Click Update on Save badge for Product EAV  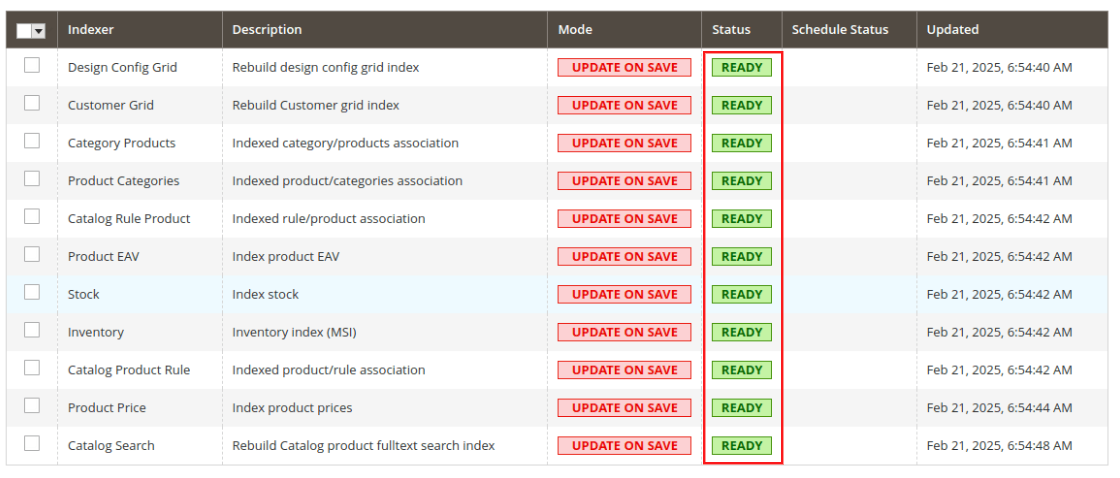(x=624, y=257)
